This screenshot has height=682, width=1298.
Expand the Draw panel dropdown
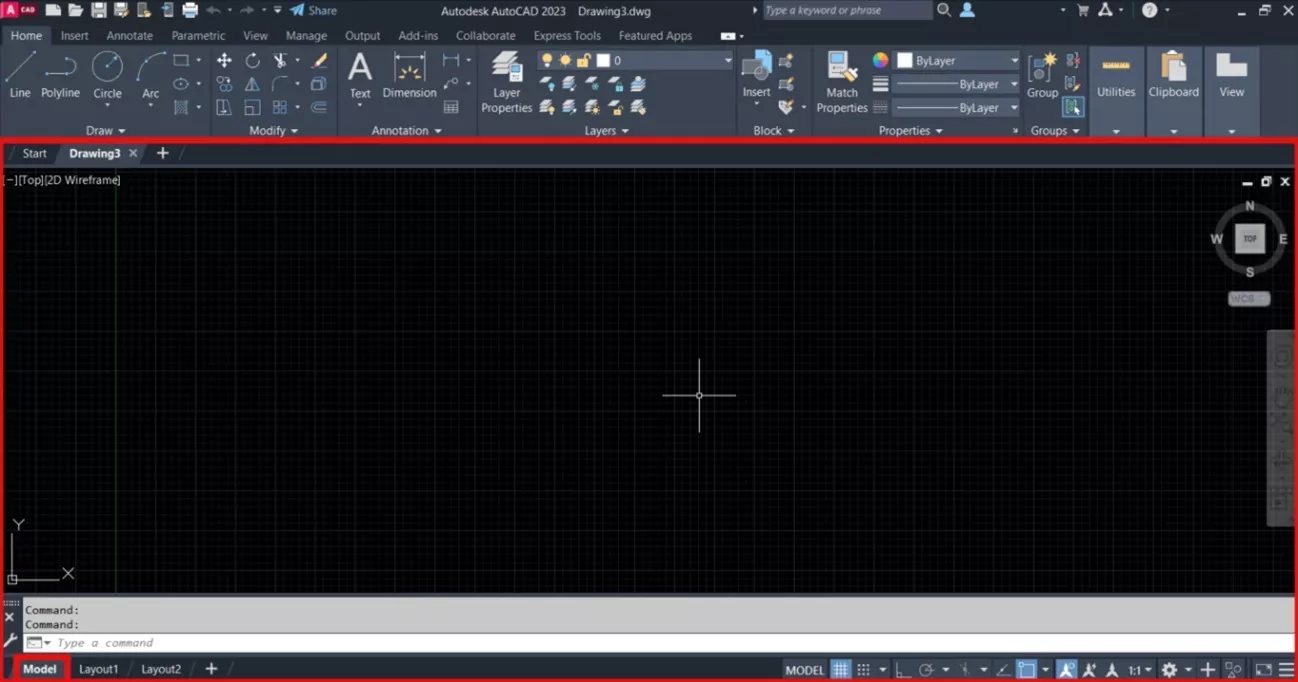pos(106,131)
